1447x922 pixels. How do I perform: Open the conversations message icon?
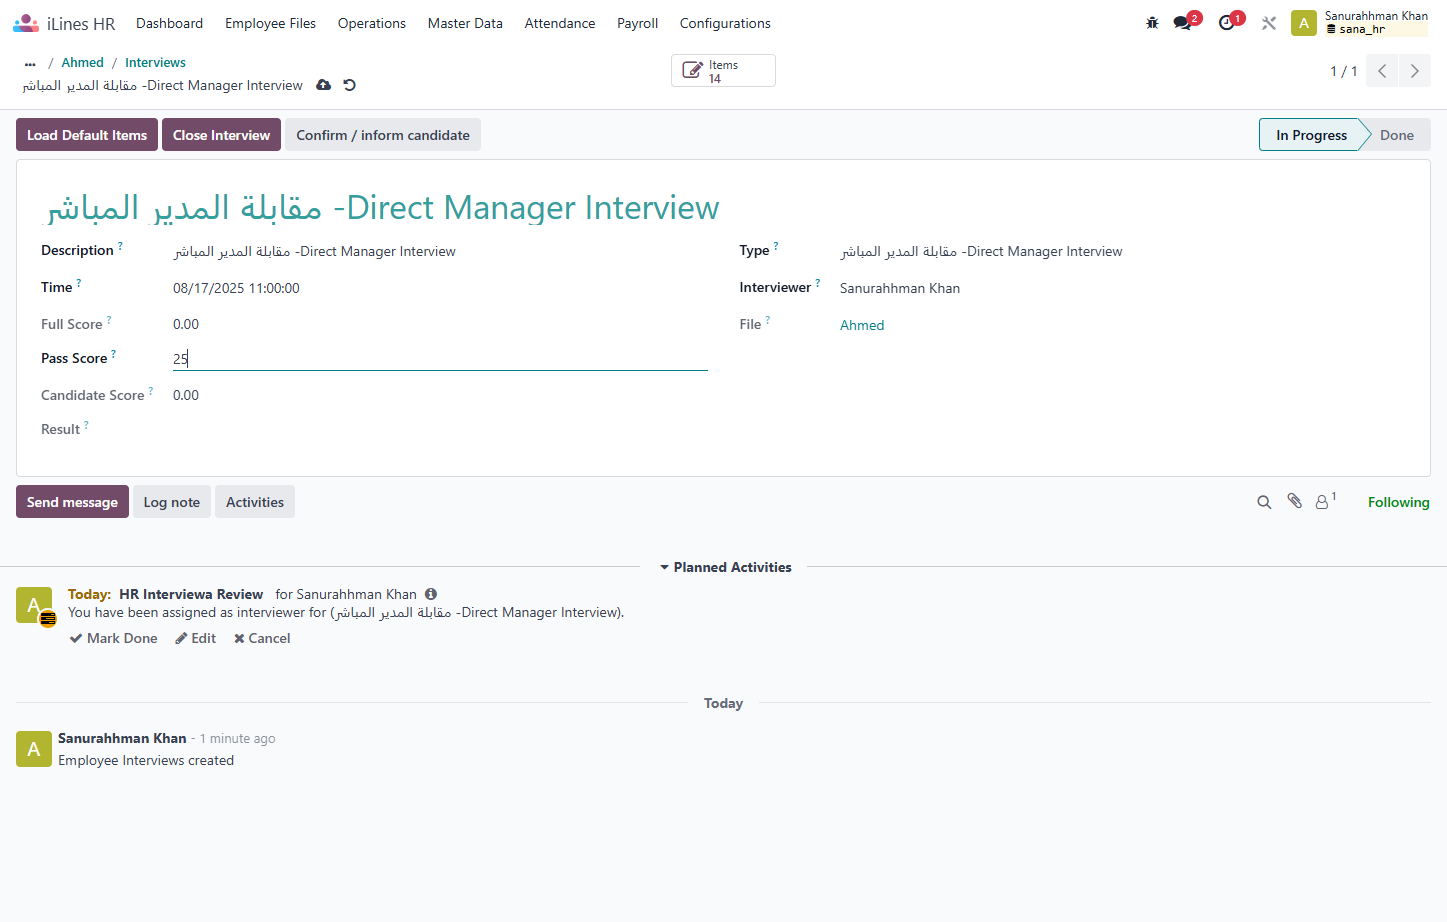pyautogui.click(x=1183, y=23)
